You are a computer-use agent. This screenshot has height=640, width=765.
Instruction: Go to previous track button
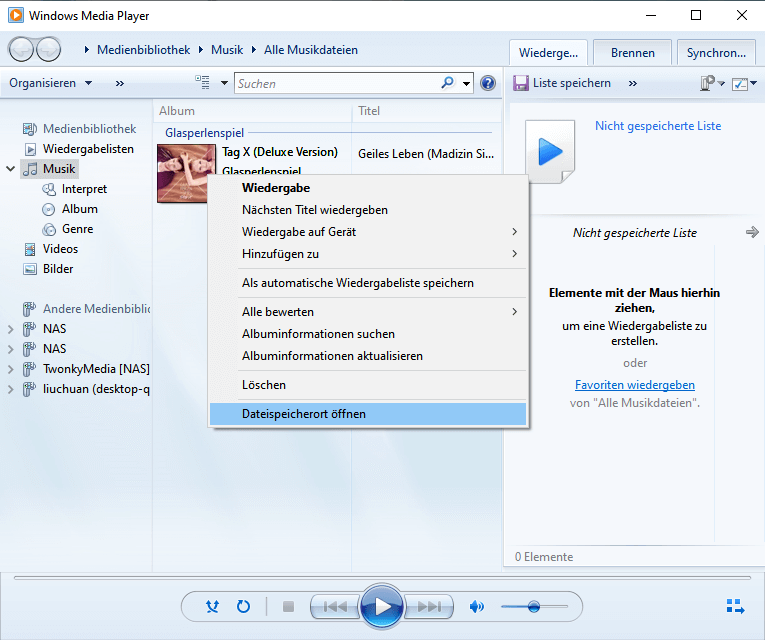point(335,606)
